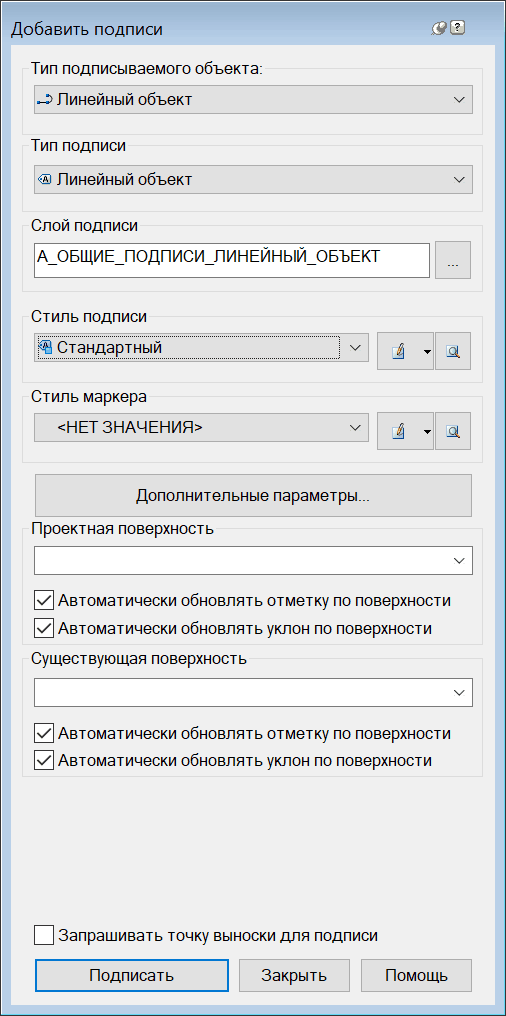Expand 'Тип подписываемого объекта' dropdown

pos(253,100)
